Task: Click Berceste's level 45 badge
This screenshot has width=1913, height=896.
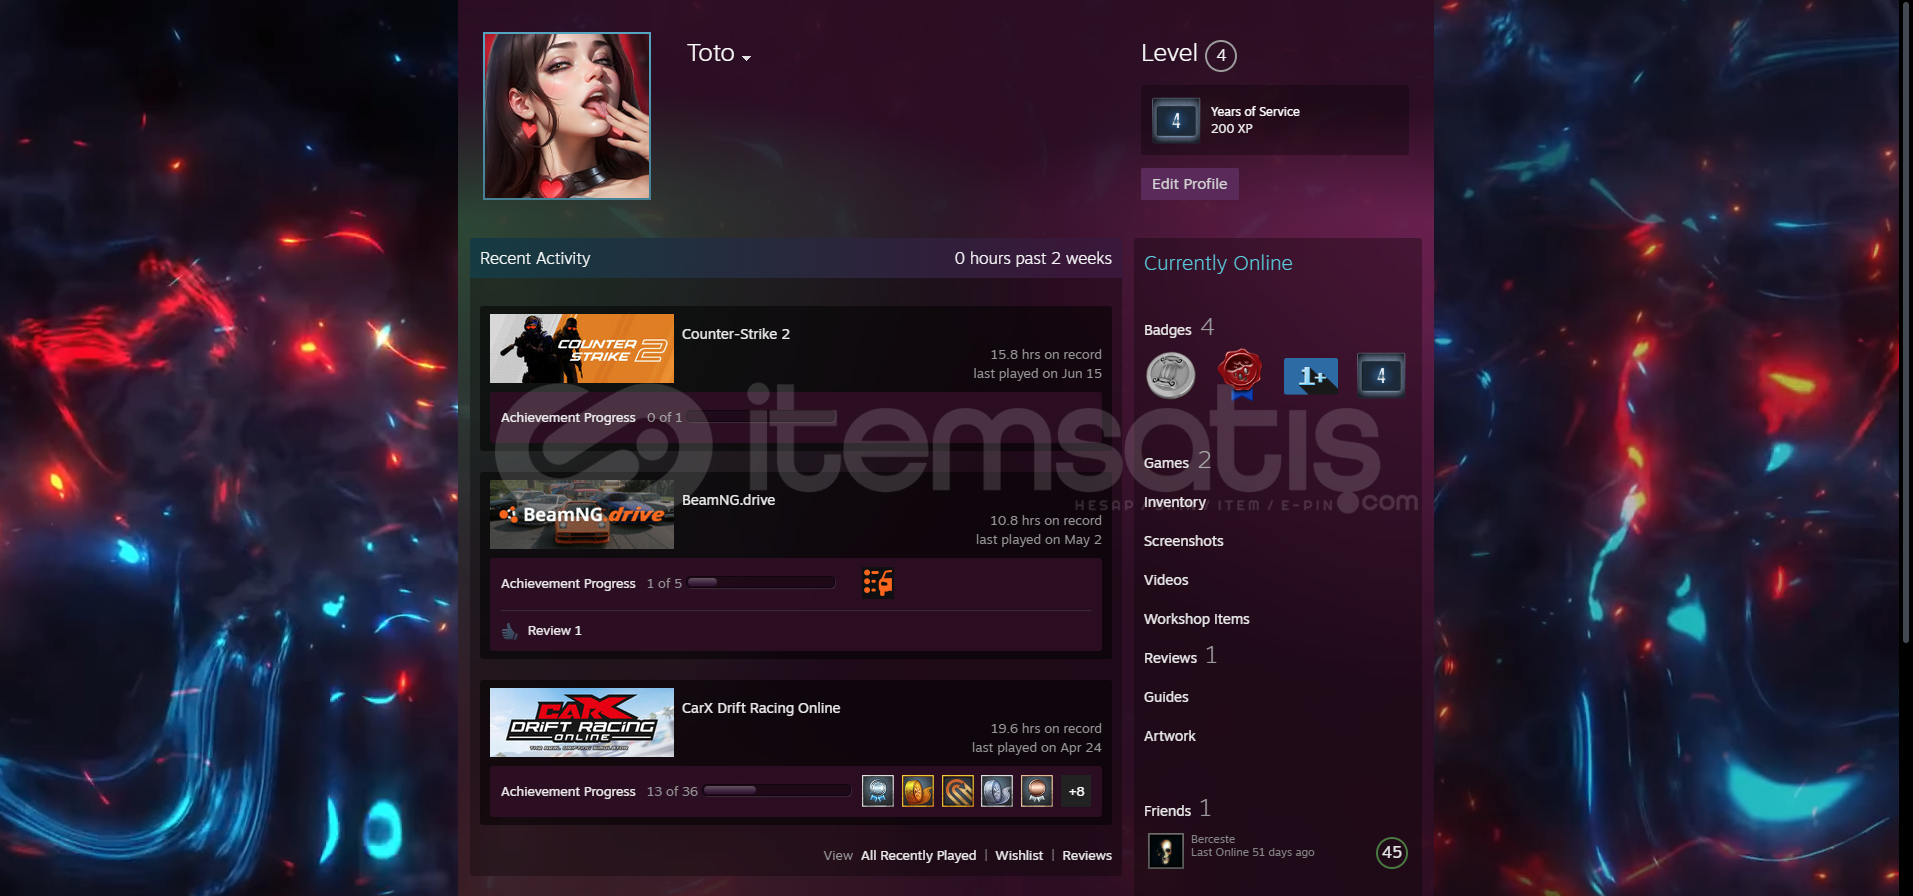Action: pyautogui.click(x=1391, y=852)
